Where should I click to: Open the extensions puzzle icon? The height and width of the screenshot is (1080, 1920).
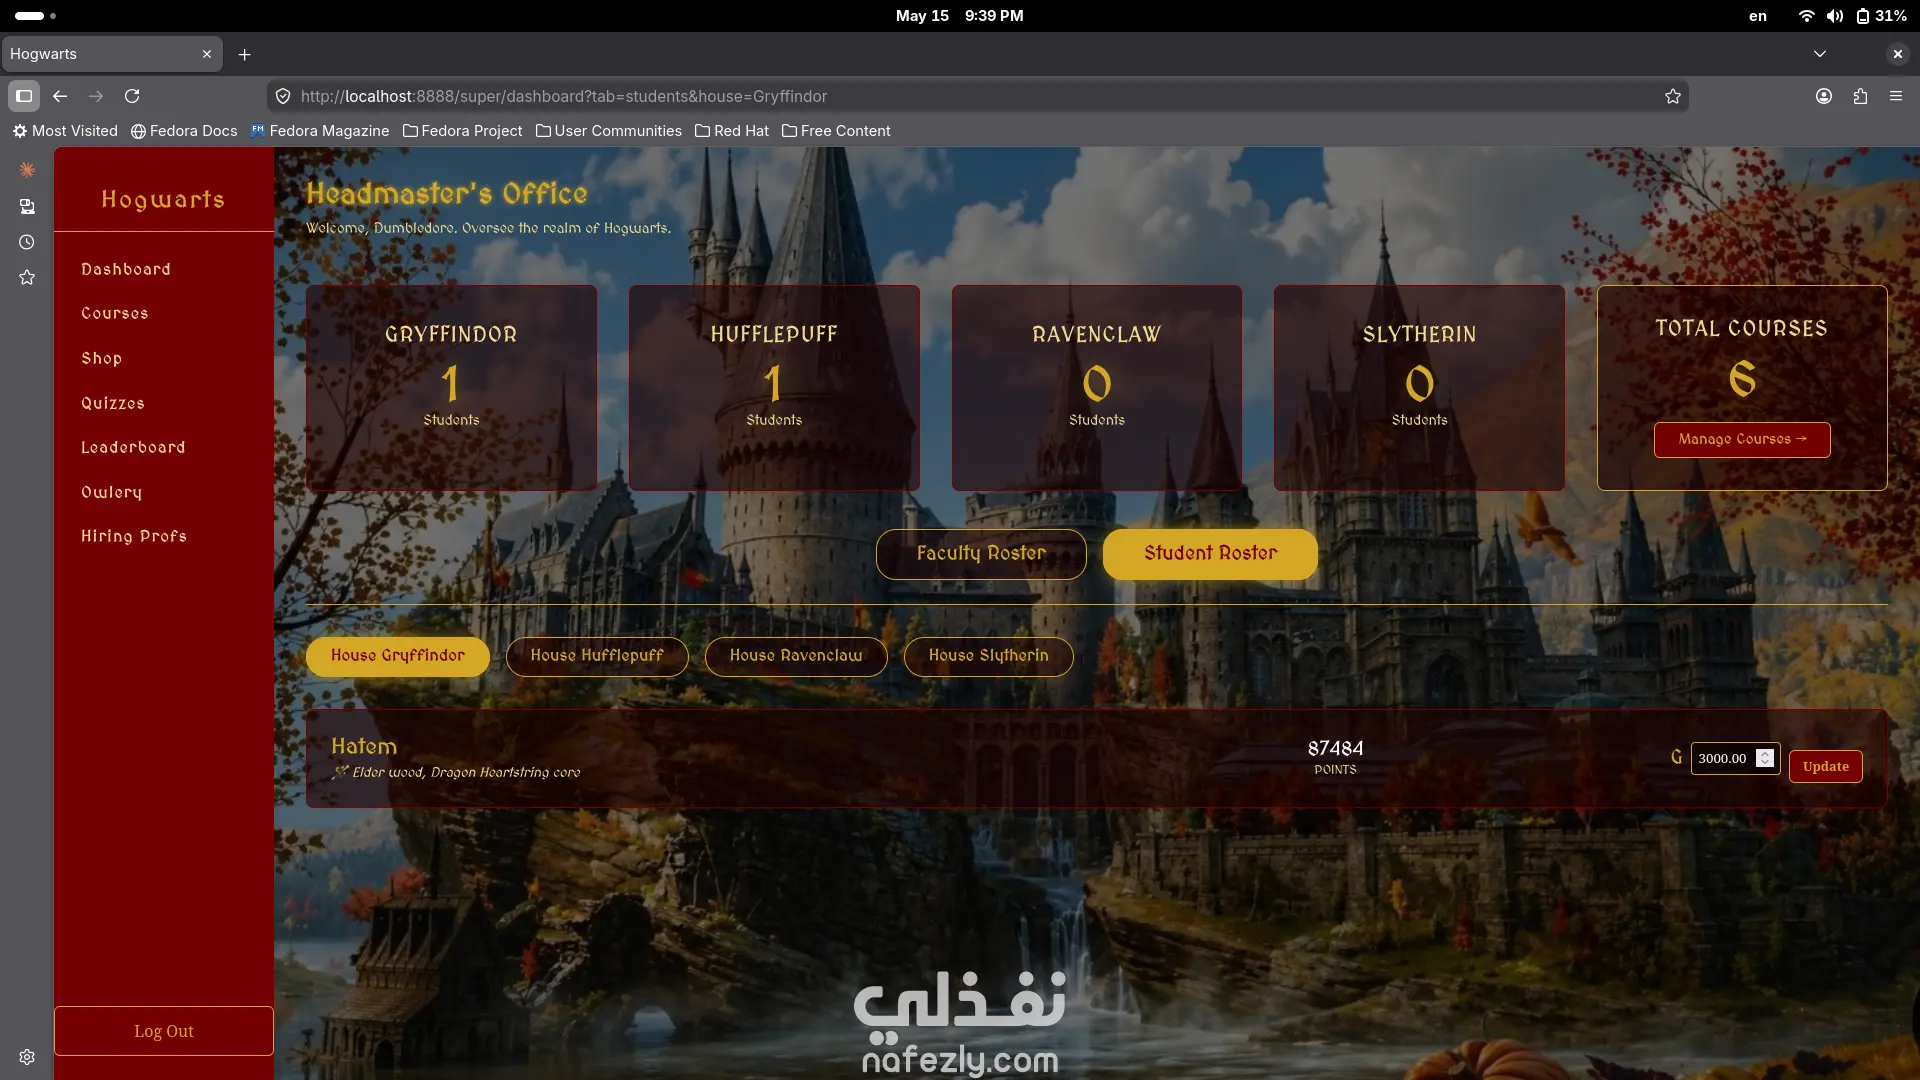(x=1860, y=96)
